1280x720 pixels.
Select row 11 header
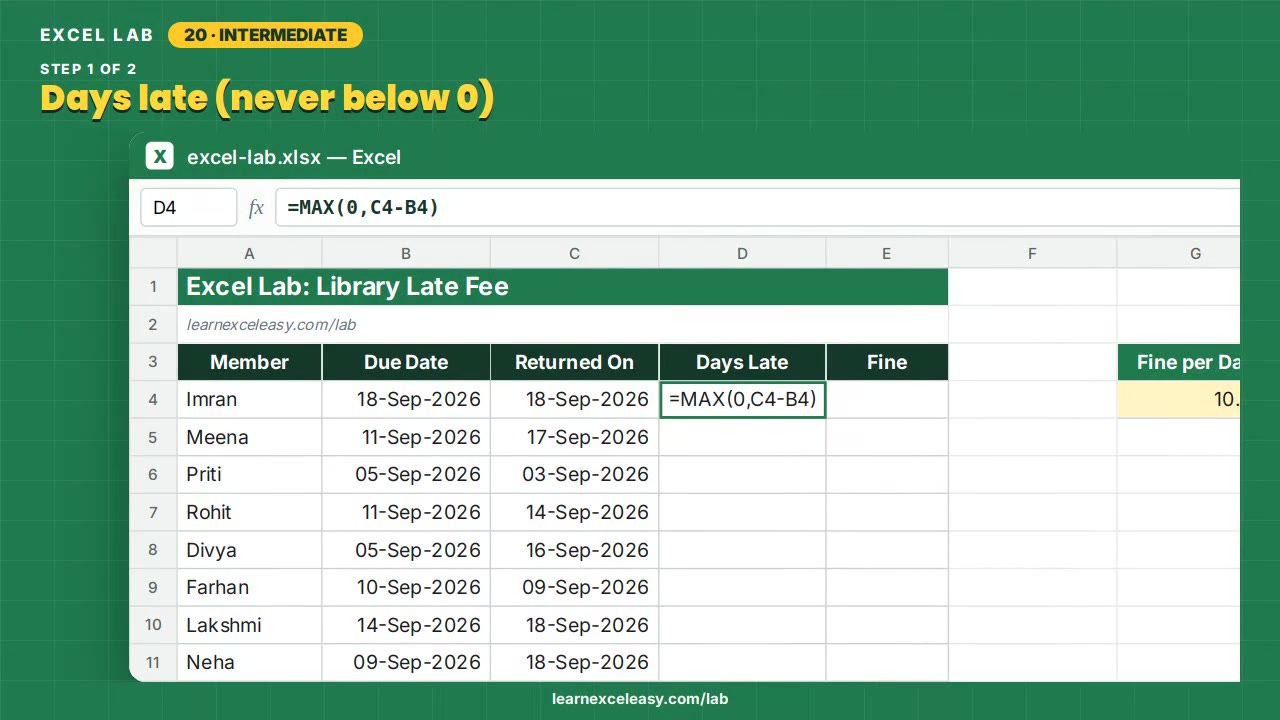(153, 662)
